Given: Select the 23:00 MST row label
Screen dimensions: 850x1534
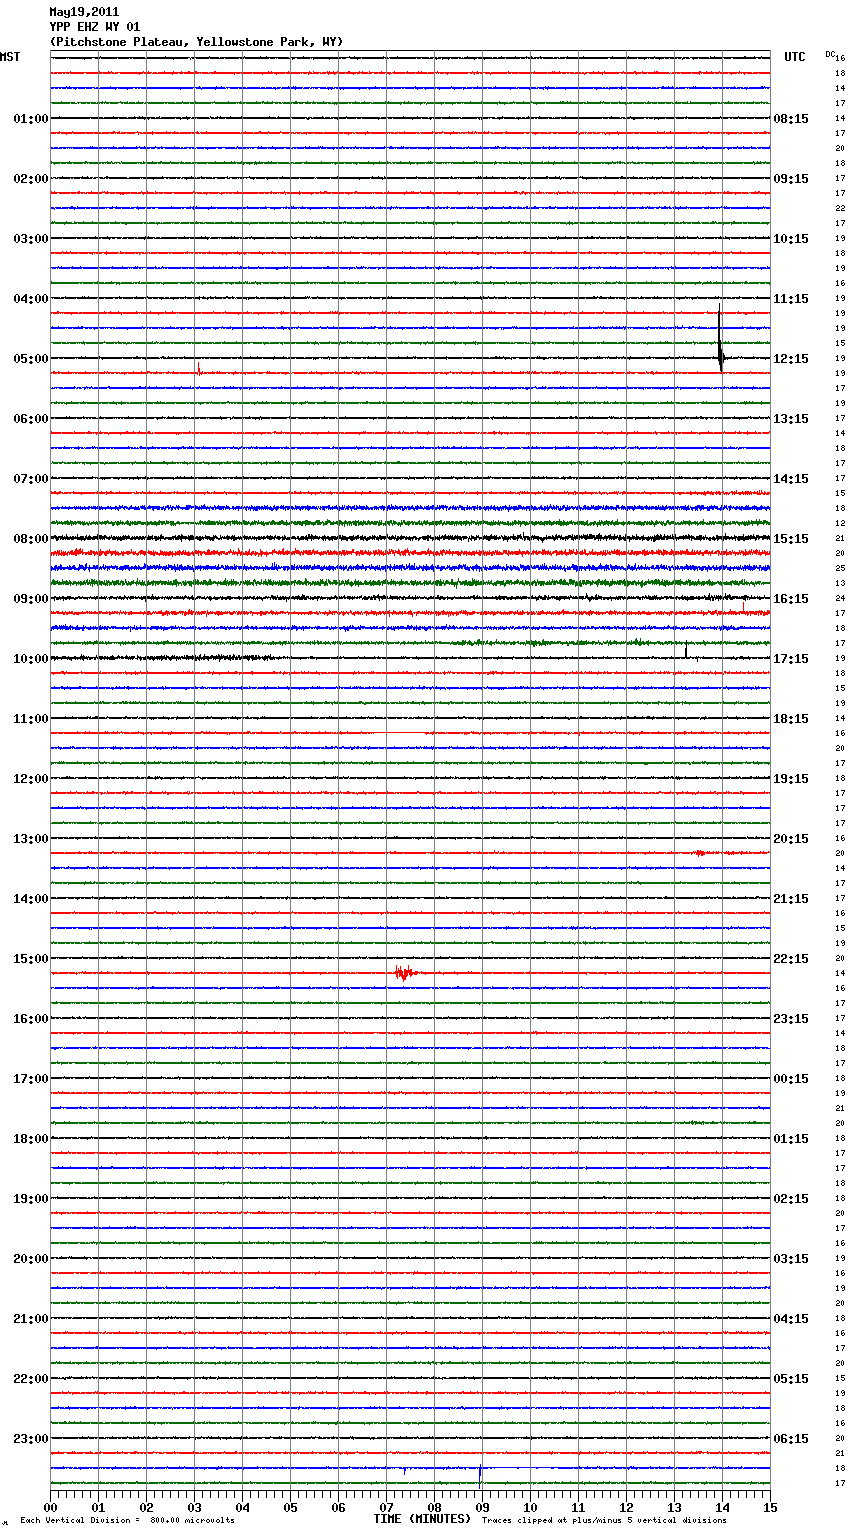Looking at the screenshot, I should point(31,1439).
